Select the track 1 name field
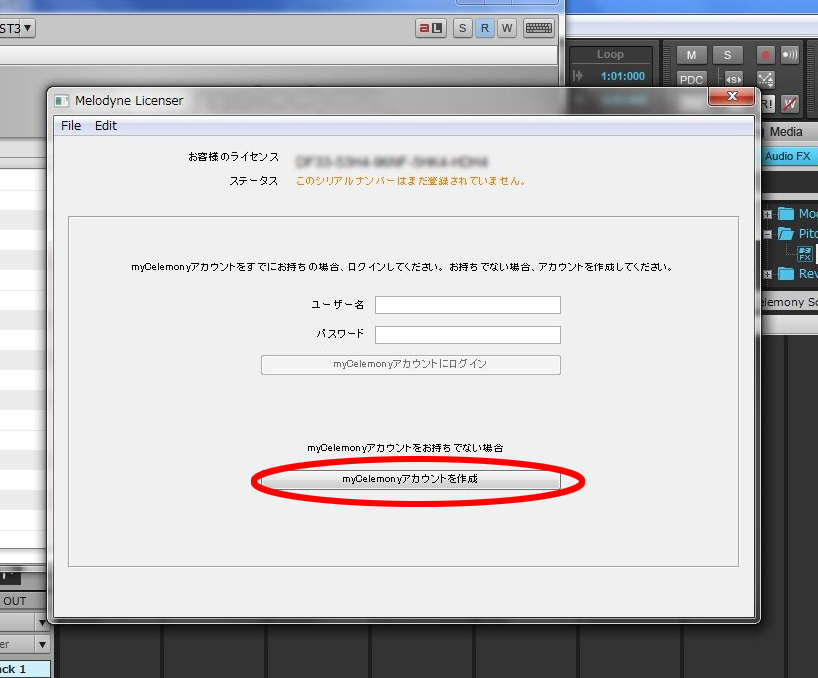 point(25,669)
